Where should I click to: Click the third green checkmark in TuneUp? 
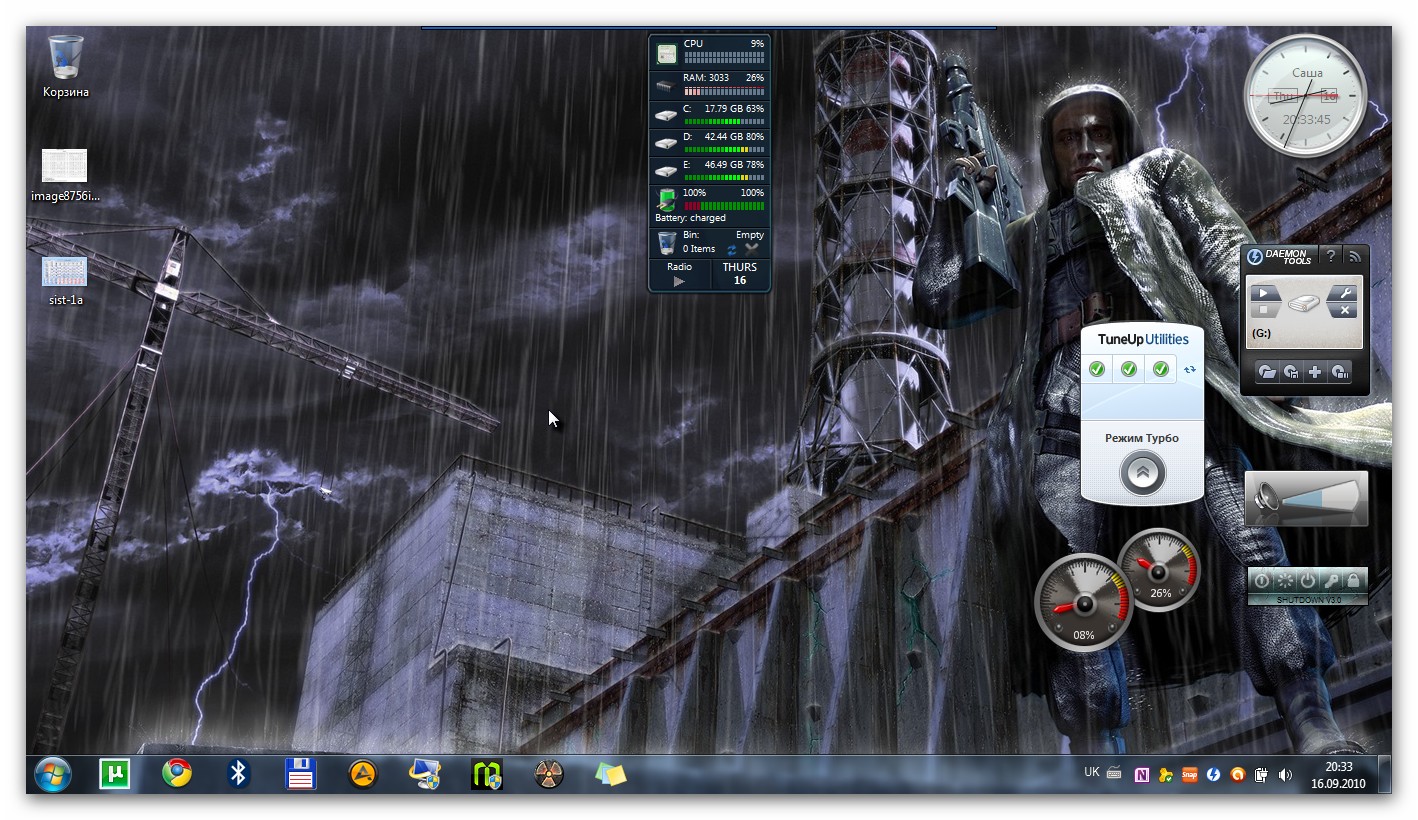pos(1160,370)
